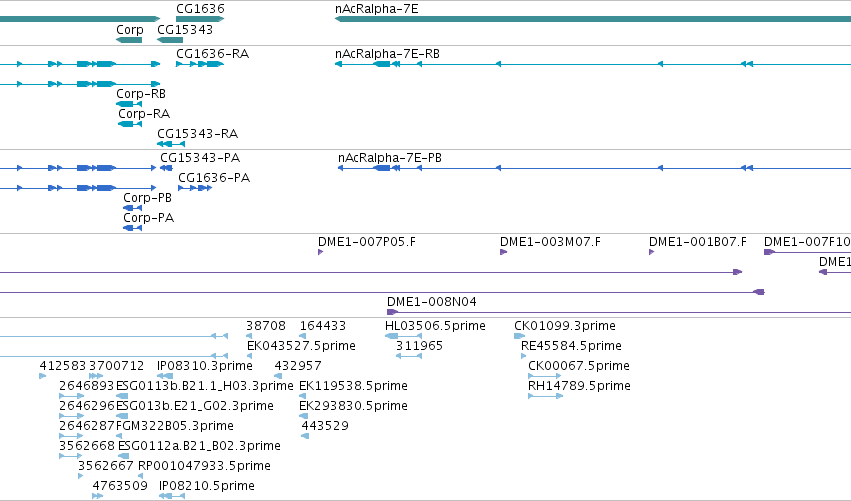Click the DME1-008N04 clone start marker
Viewport: 851px width, 501px height.
tap(392, 312)
